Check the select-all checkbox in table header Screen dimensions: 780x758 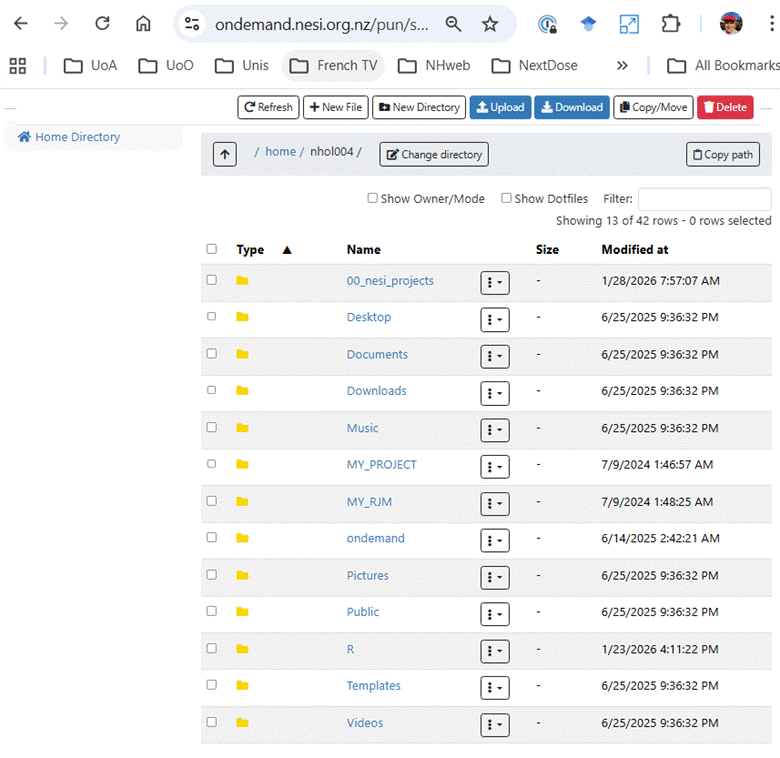(x=211, y=249)
